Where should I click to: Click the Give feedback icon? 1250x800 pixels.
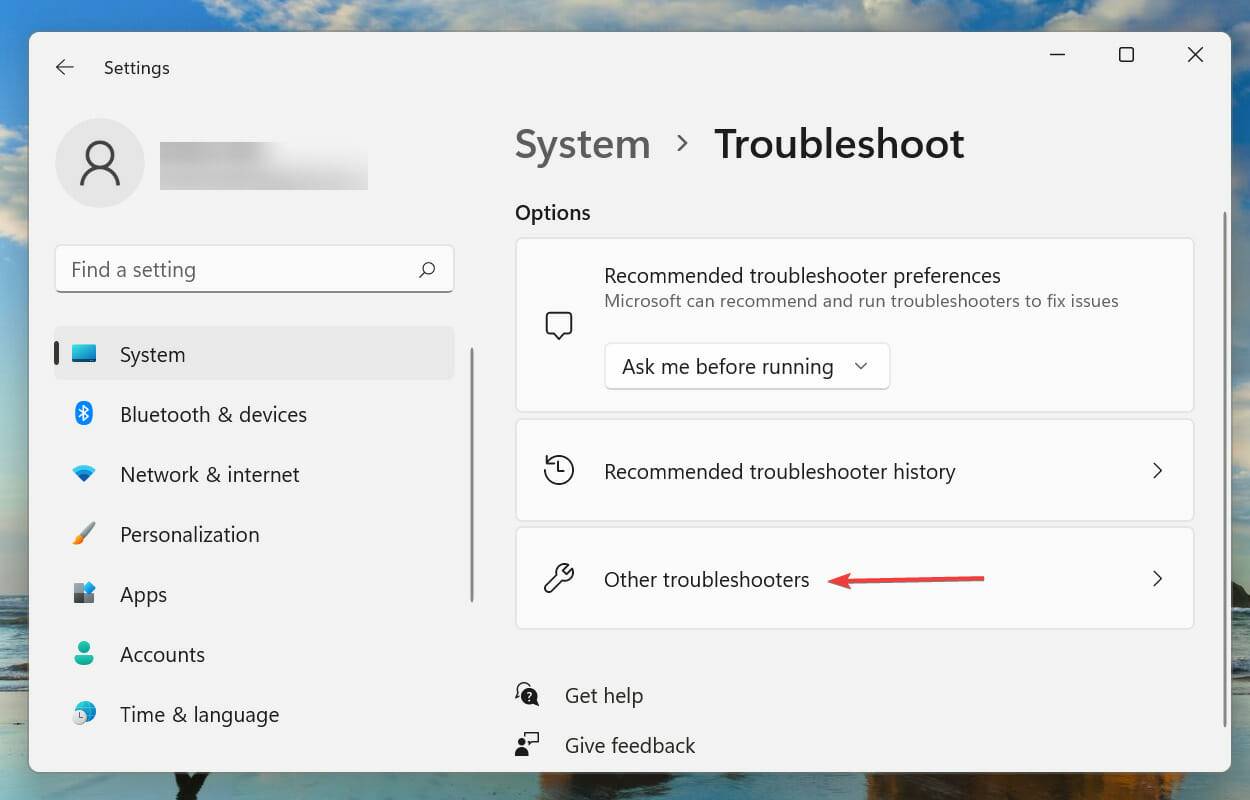pos(527,744)
